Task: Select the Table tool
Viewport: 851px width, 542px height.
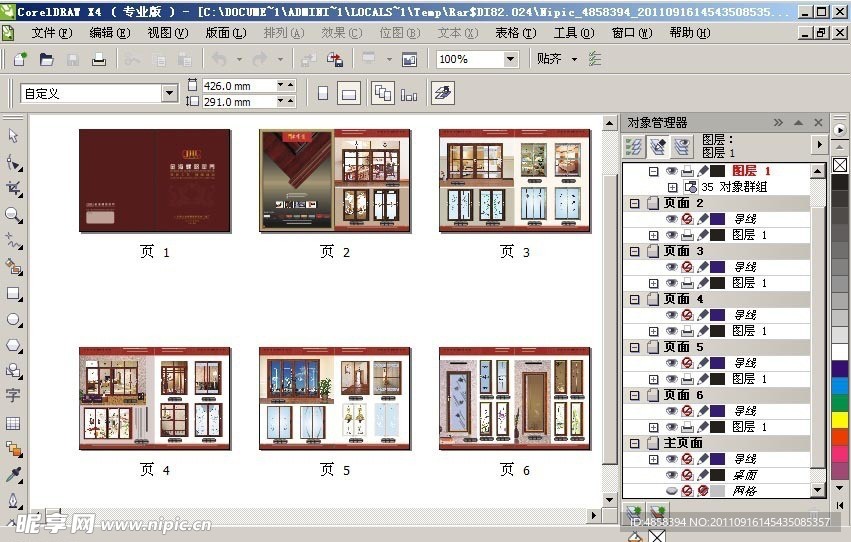Action: [x=13, y=423]
